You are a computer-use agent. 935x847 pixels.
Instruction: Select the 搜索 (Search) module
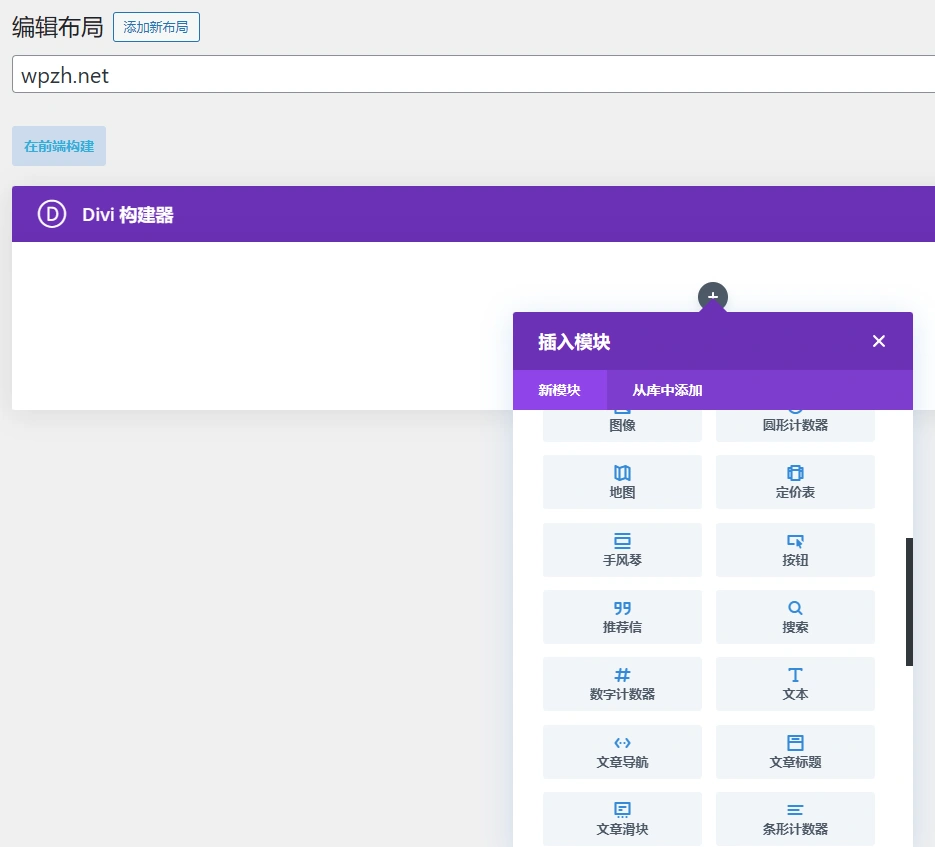pyautogui.click(x=794, y=617)
